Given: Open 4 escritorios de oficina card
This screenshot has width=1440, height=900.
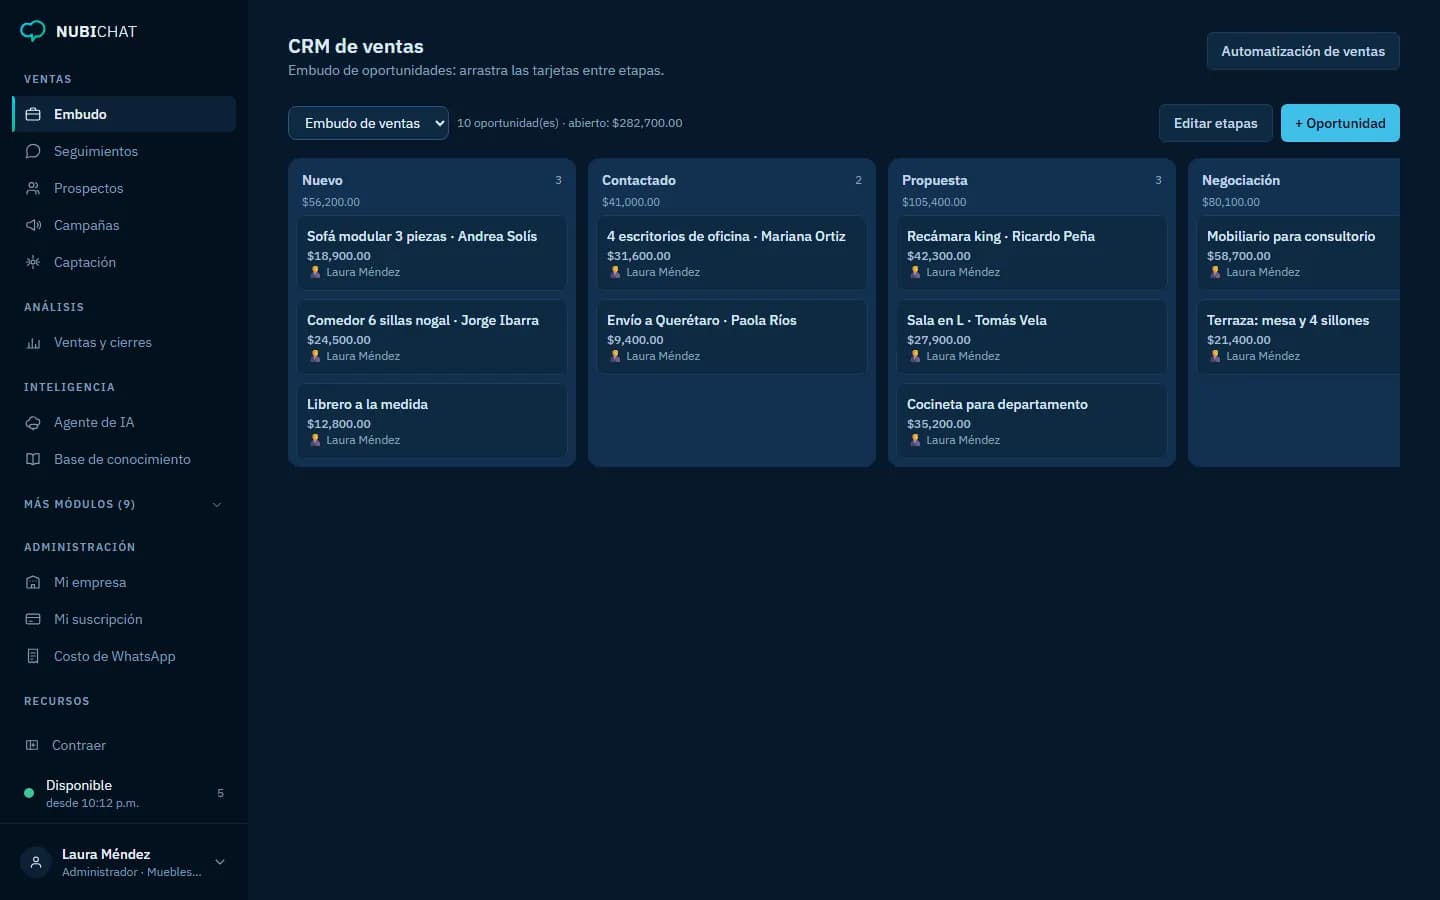Looking at the screenshot, I should click(x=732, y=253).
